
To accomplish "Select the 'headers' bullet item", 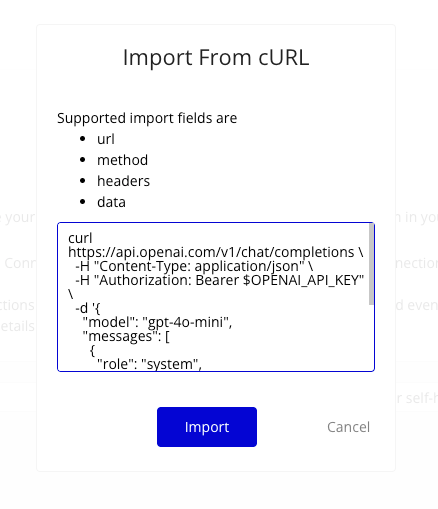I will click(x=123, y=181).
